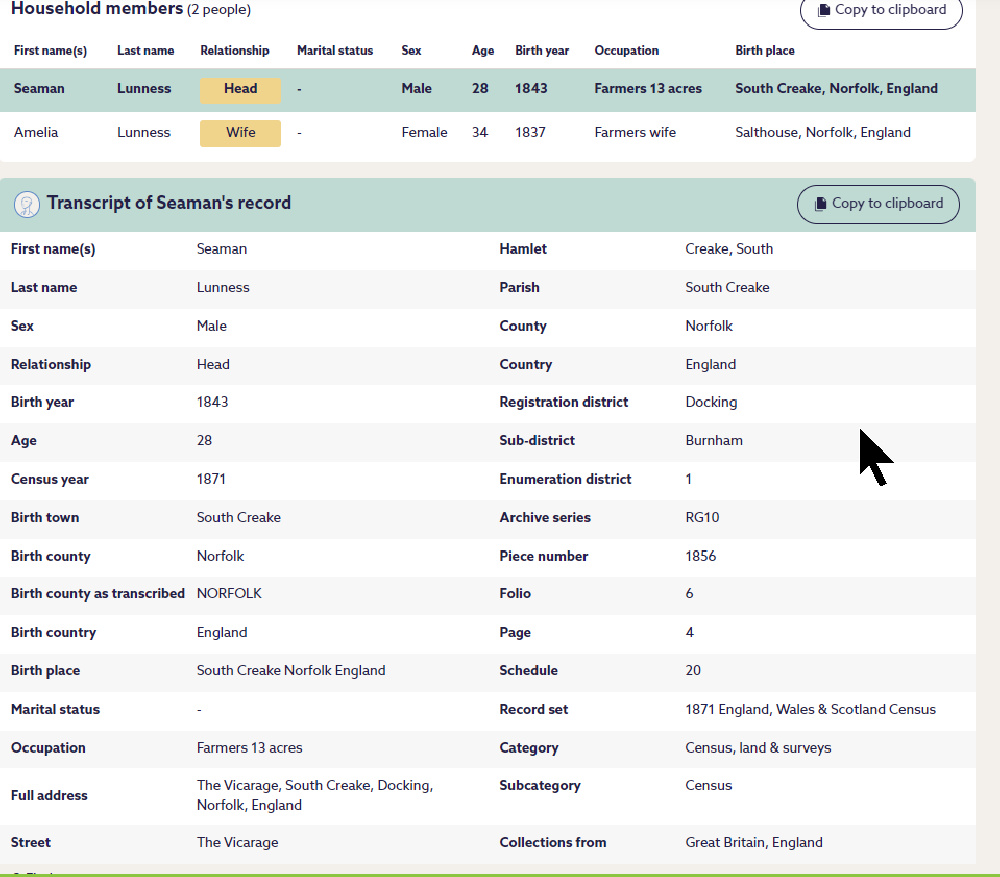
Task: Select the Seaman row in household members
Action: [40, 89]
